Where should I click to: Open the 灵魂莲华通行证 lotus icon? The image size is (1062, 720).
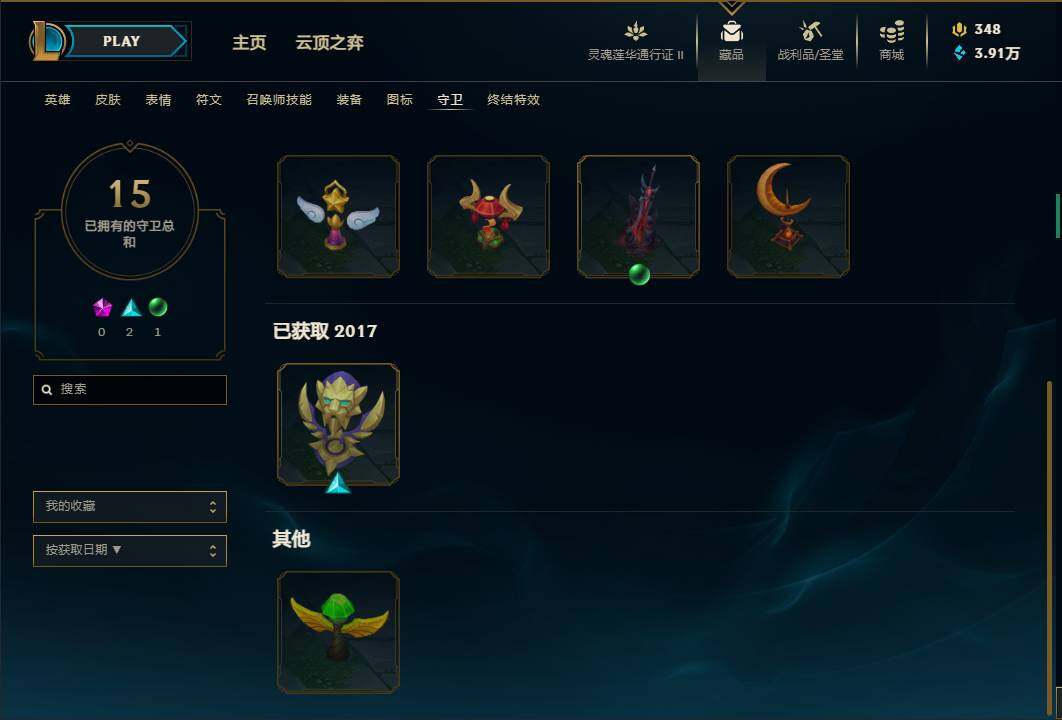(x=635, y=32)
